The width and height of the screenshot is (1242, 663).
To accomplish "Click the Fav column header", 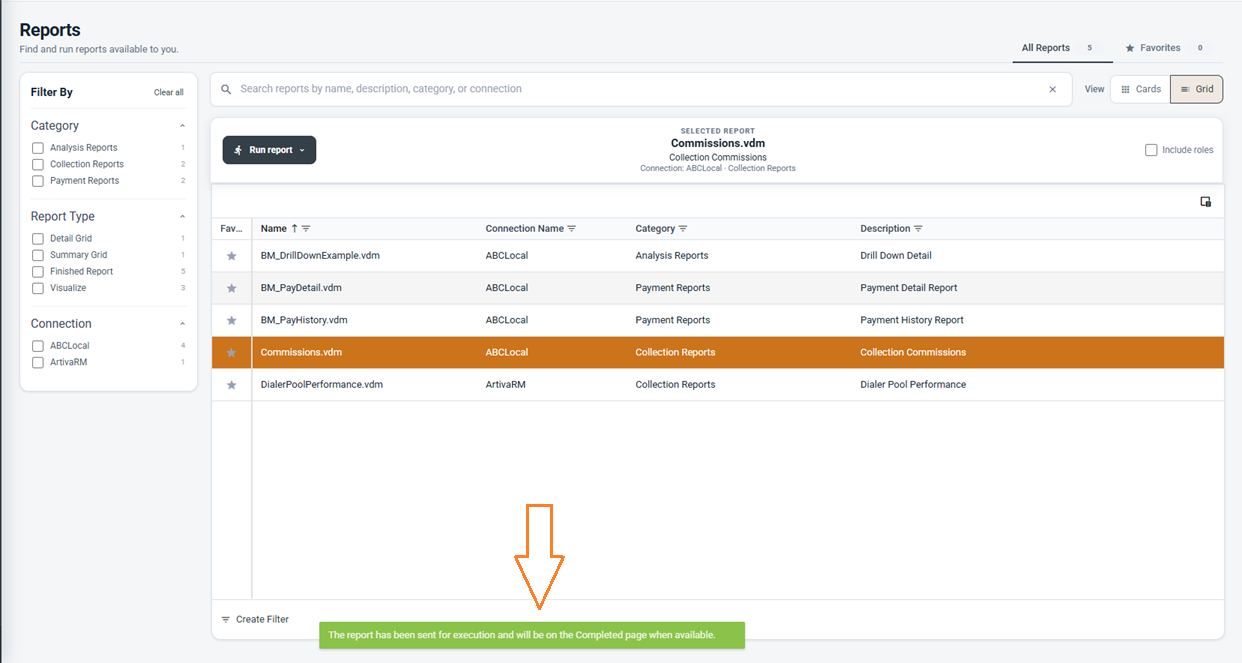I will point(231,229).
